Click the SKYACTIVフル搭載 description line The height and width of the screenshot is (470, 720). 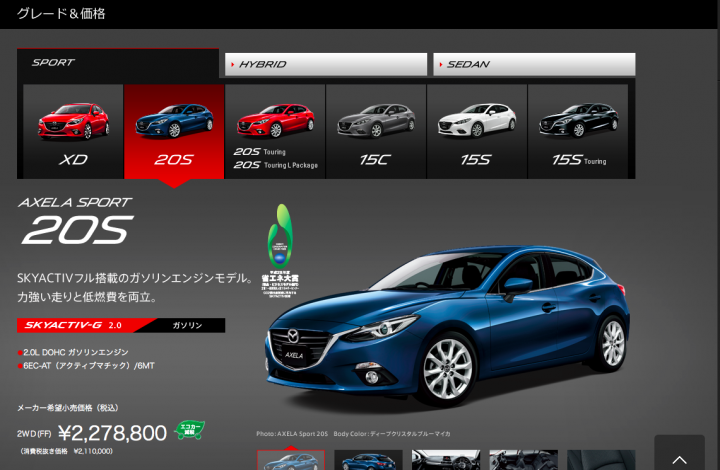(135, 278)
